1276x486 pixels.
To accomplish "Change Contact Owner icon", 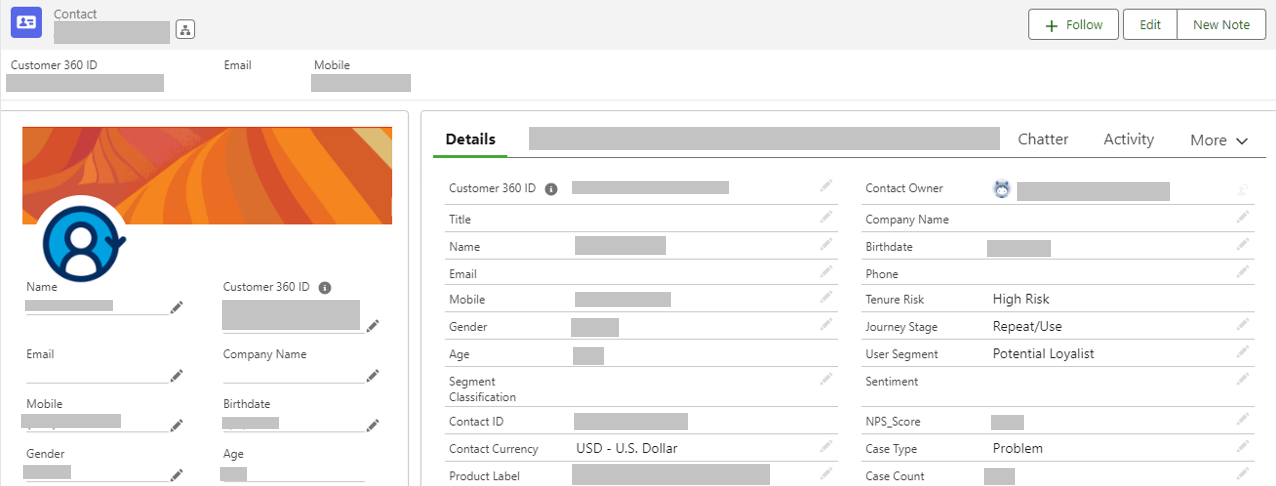I will pos(1243,189).
